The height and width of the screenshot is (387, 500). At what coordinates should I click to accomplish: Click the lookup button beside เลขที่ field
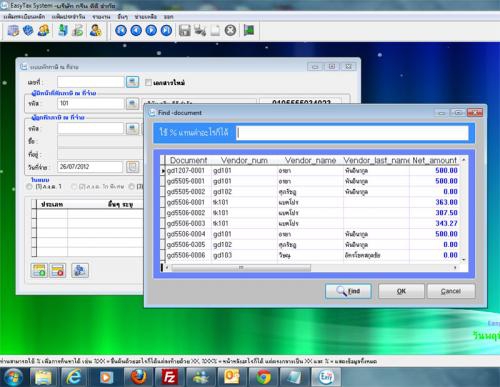pyautogui.click(x=132, y=82)
